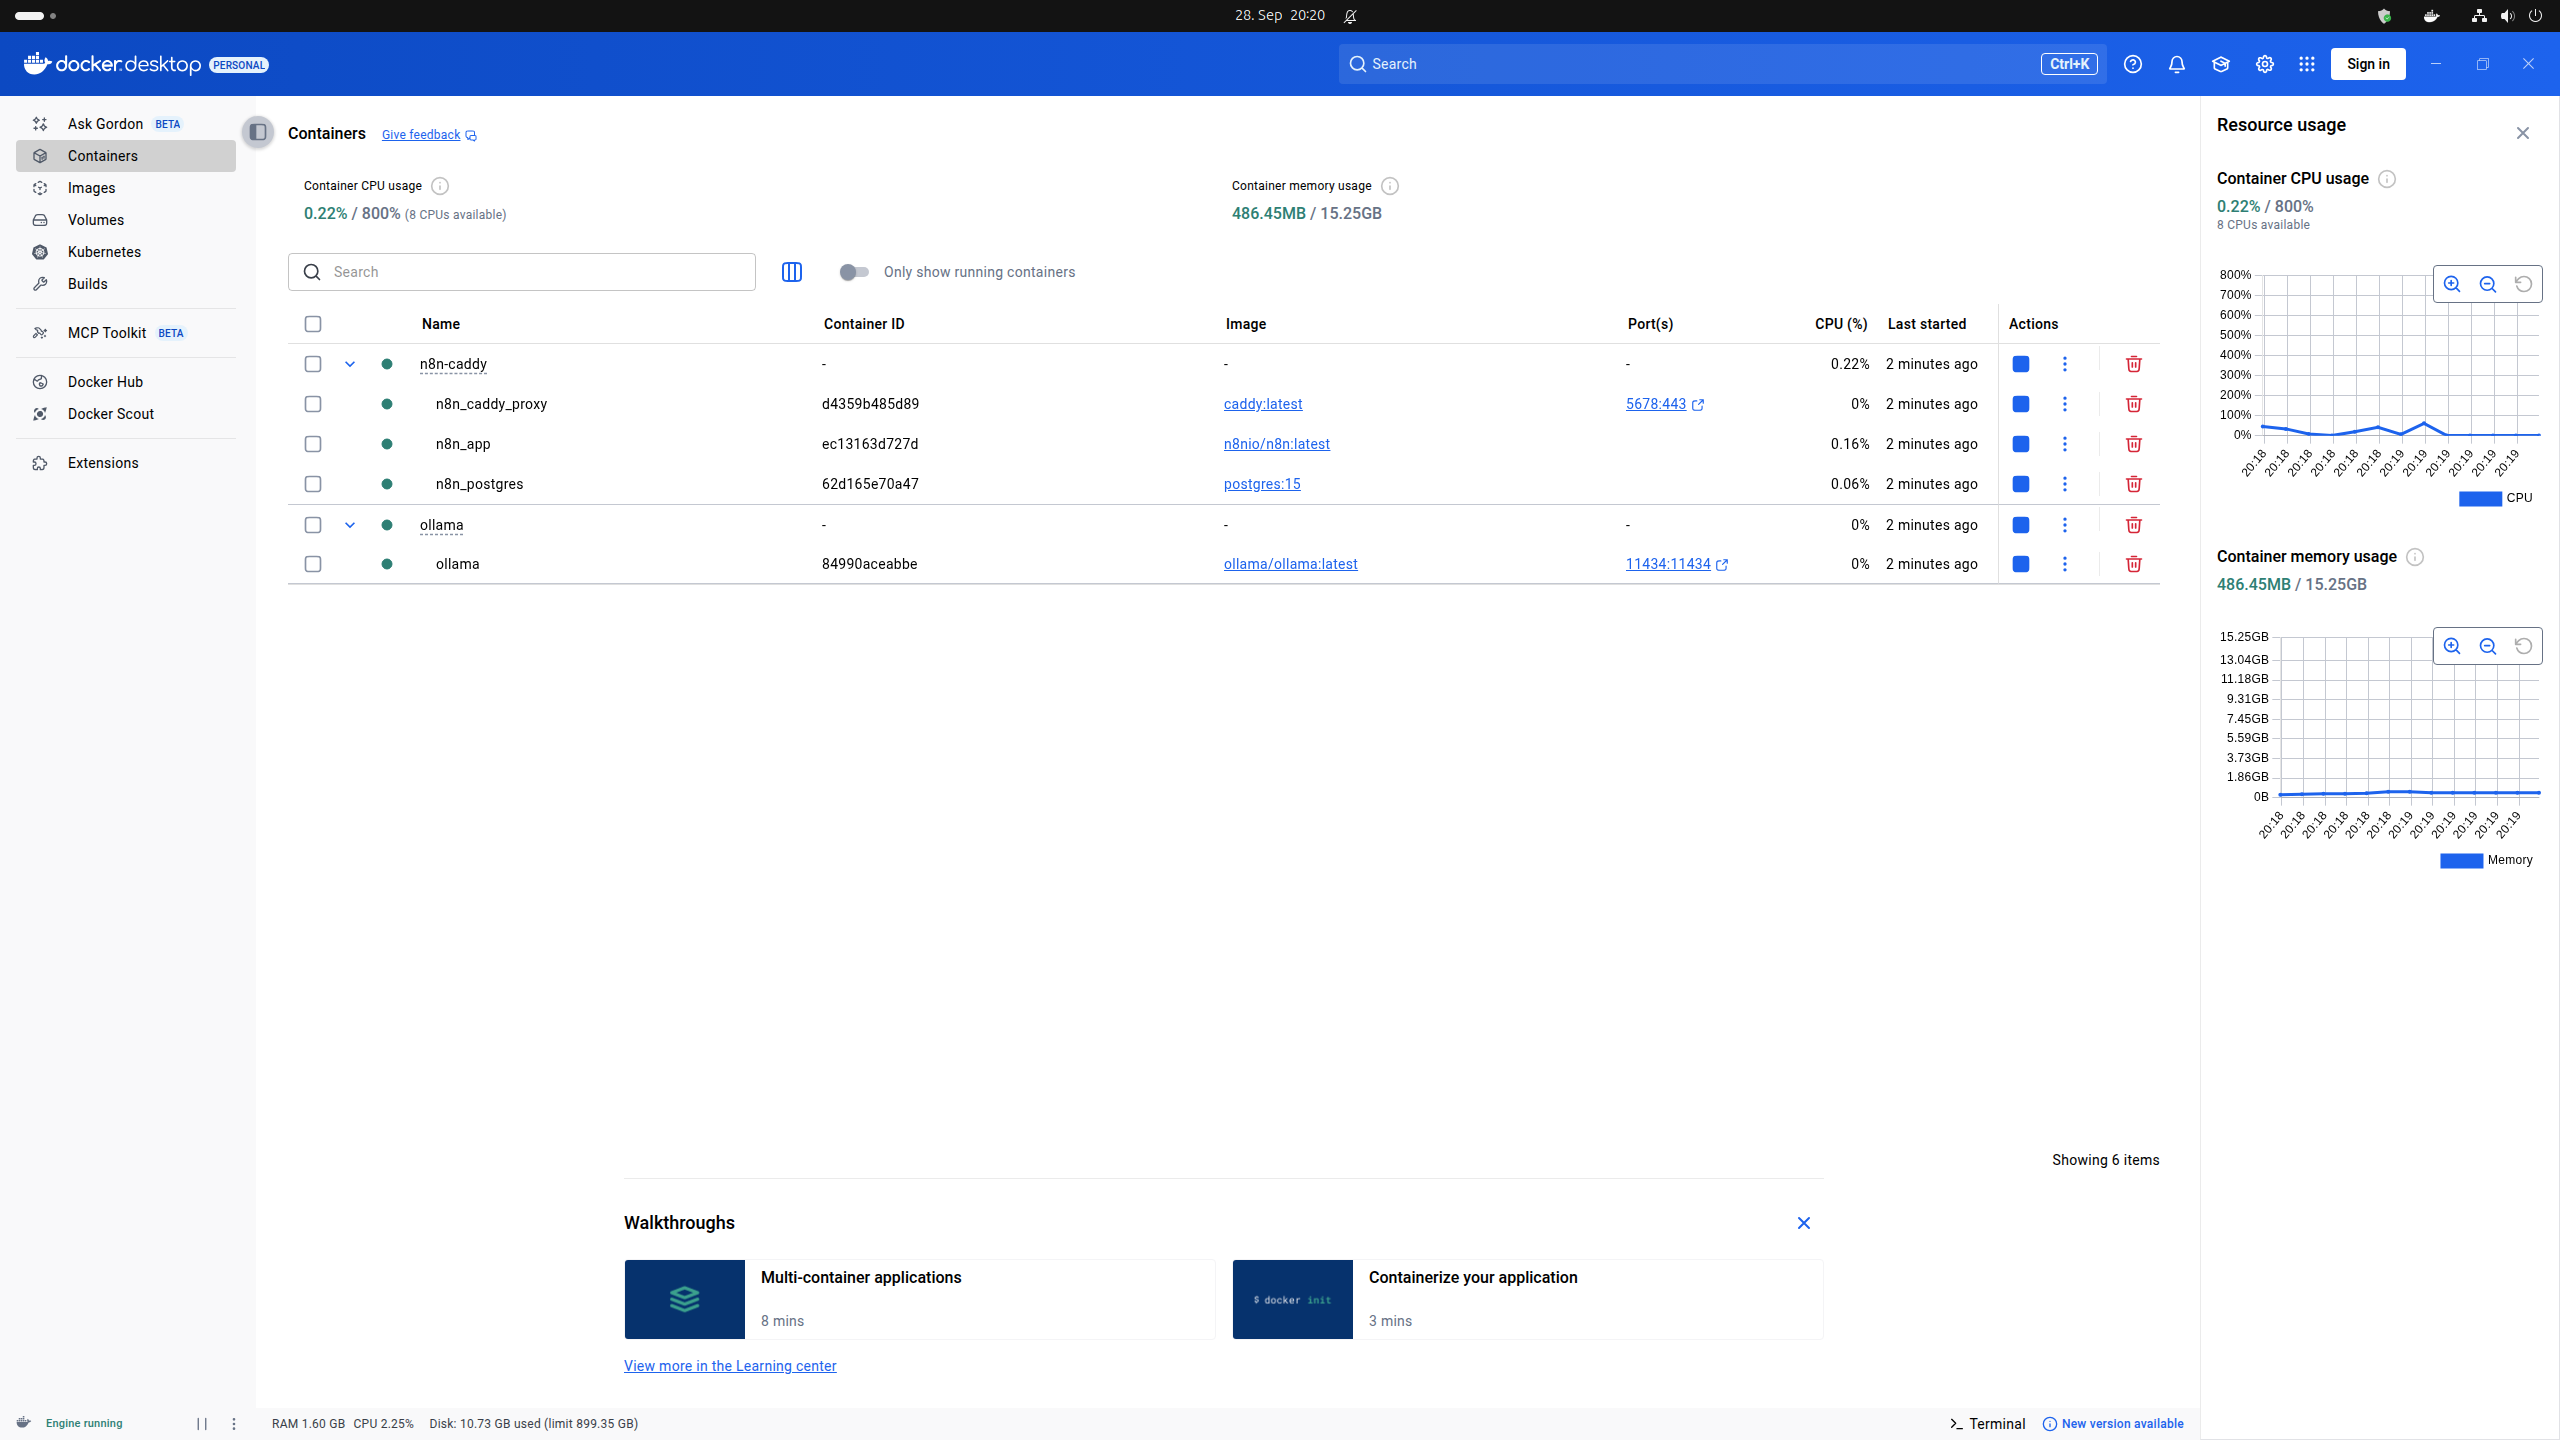The height and width of the screenshot is (1440, 2560).
Task: Open Docker Scout from the sidebar
Action: (x=111, y=413)
